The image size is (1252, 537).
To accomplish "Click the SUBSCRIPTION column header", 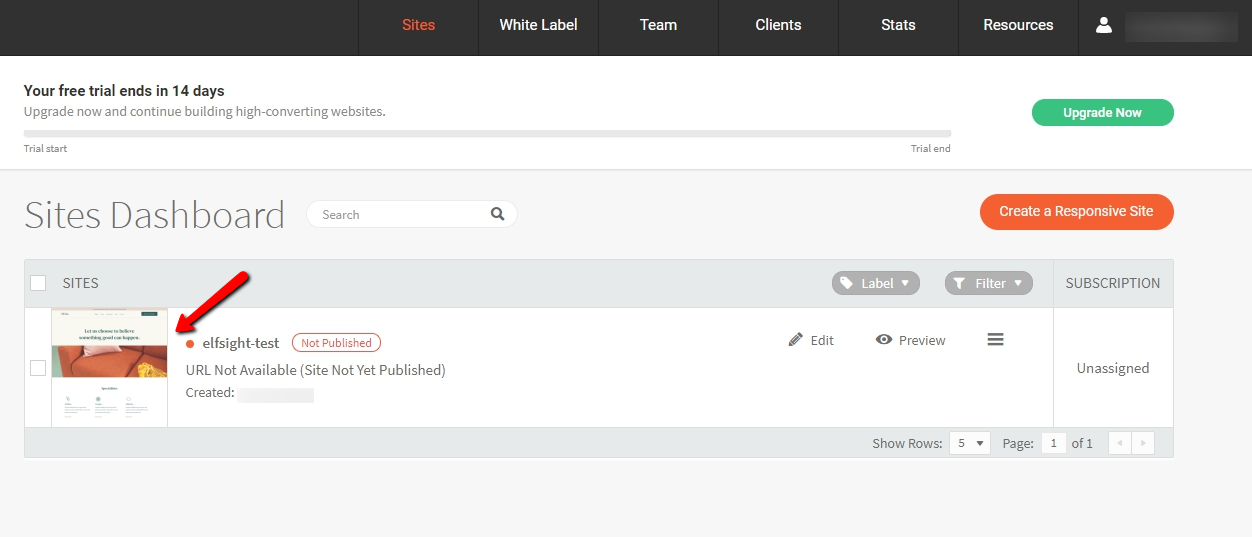I will coord(1113,283).
